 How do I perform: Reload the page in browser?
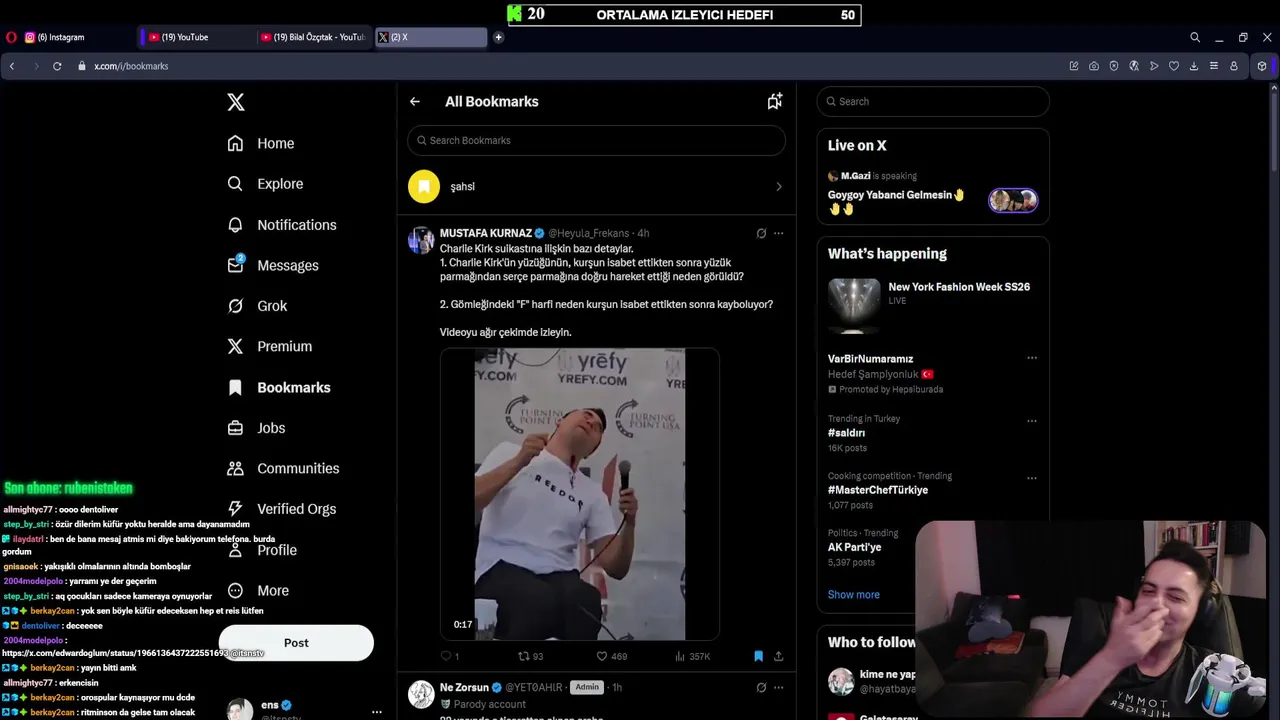click(57, 66)
